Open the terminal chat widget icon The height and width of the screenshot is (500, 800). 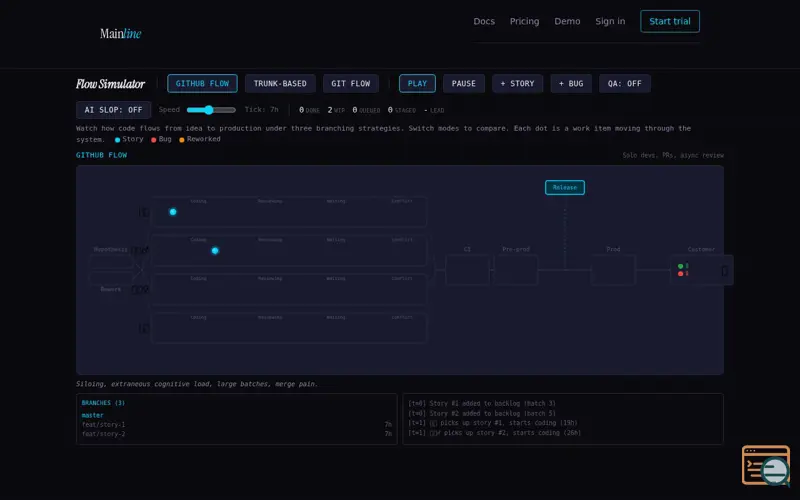click(x=766, y=465)
